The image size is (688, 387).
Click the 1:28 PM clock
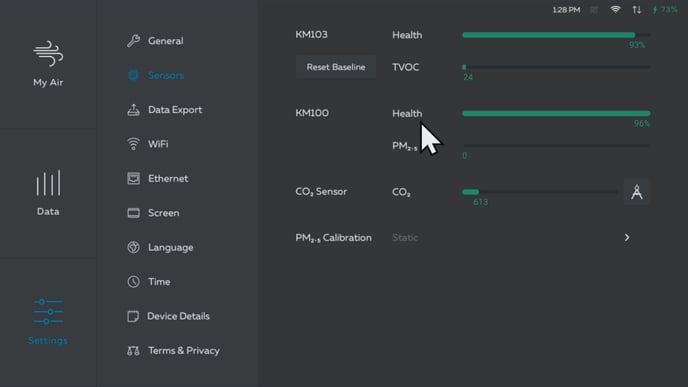click(566, 10)
